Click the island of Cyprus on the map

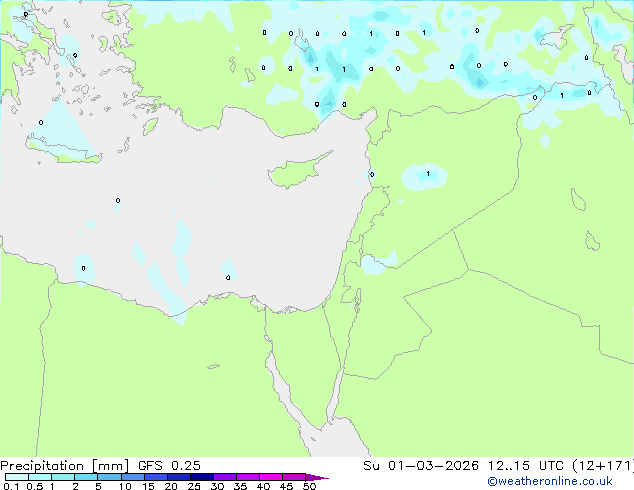[297, 172]
